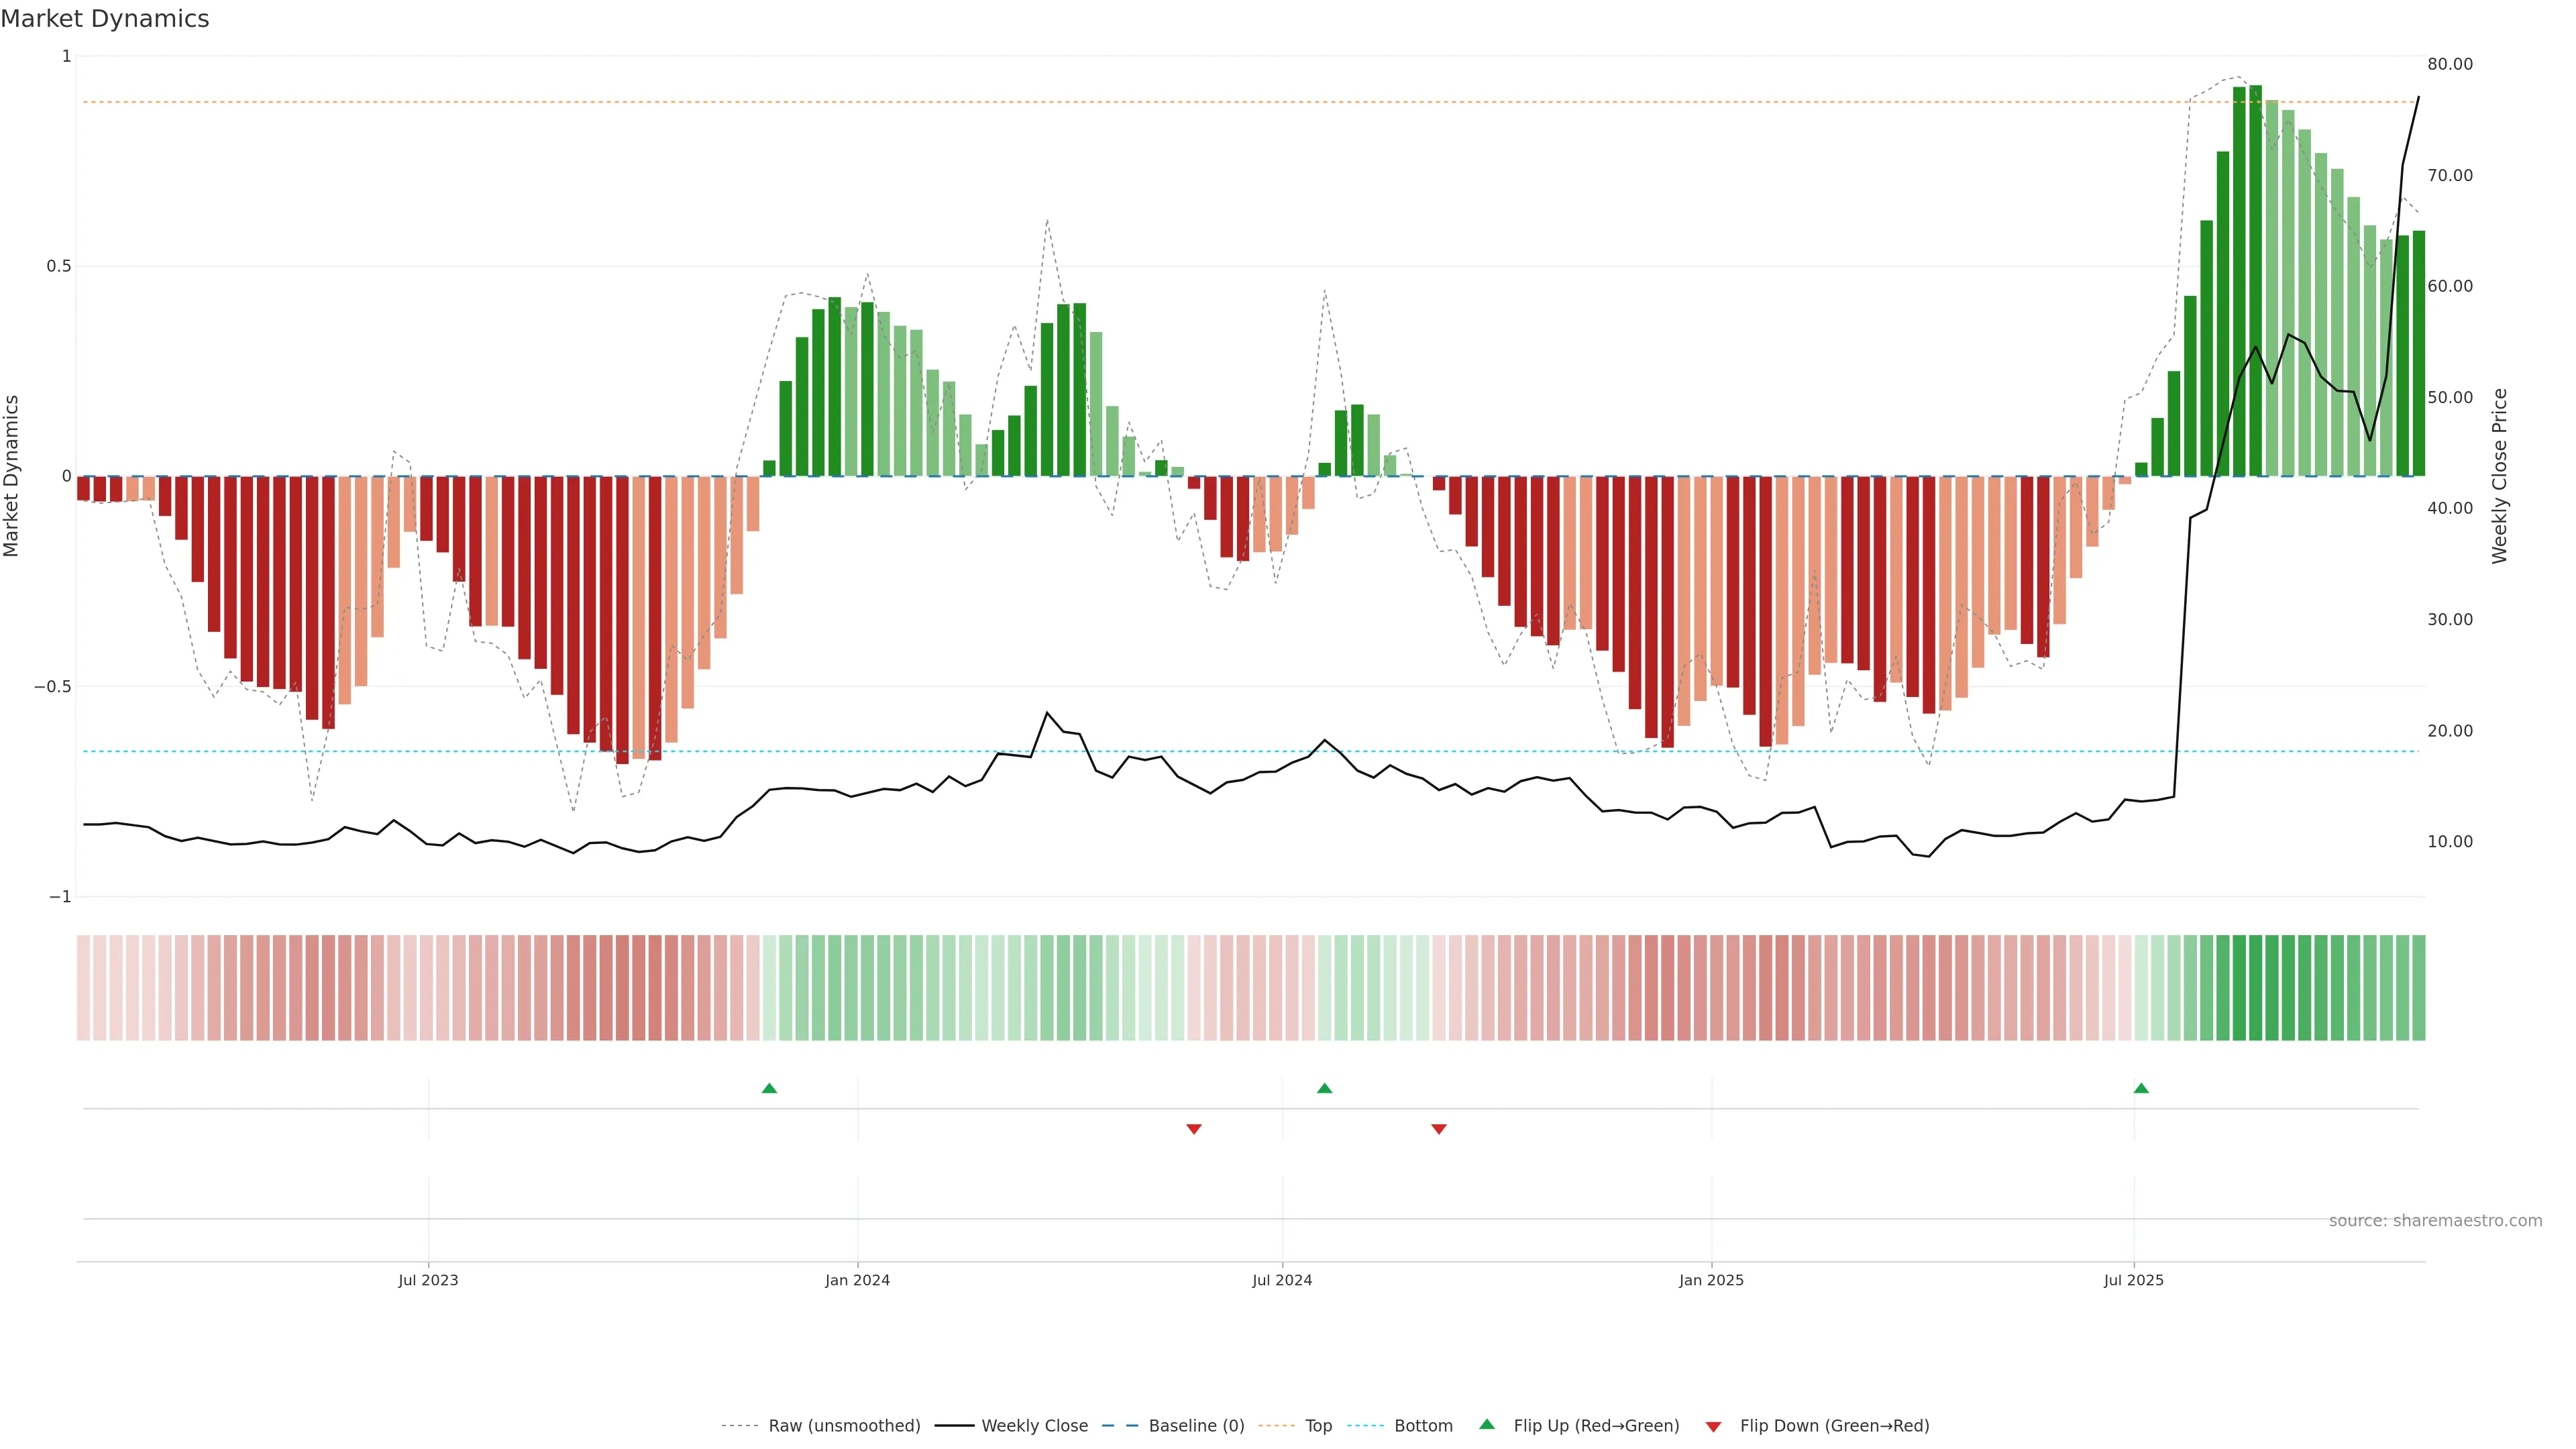This screenshot has height=1449, width=2576.
Task: Click the Flip Down legend triangle icon
Action: [x=1713, y=1427]
